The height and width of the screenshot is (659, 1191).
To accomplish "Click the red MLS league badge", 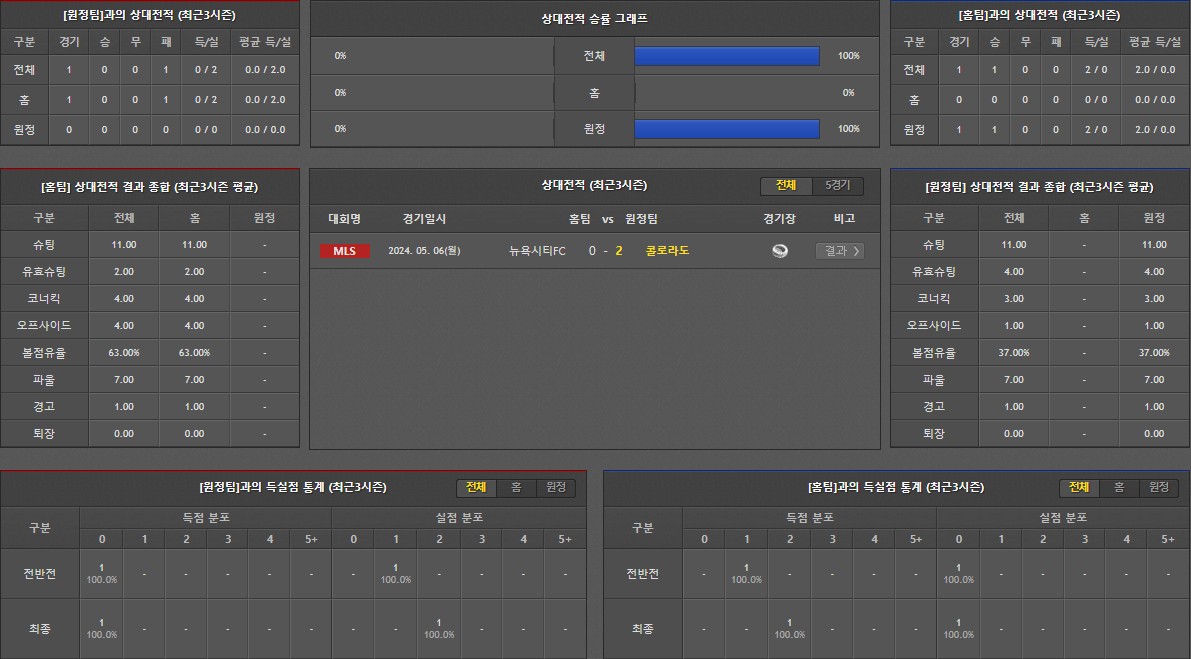I will (x=344, y=251).
